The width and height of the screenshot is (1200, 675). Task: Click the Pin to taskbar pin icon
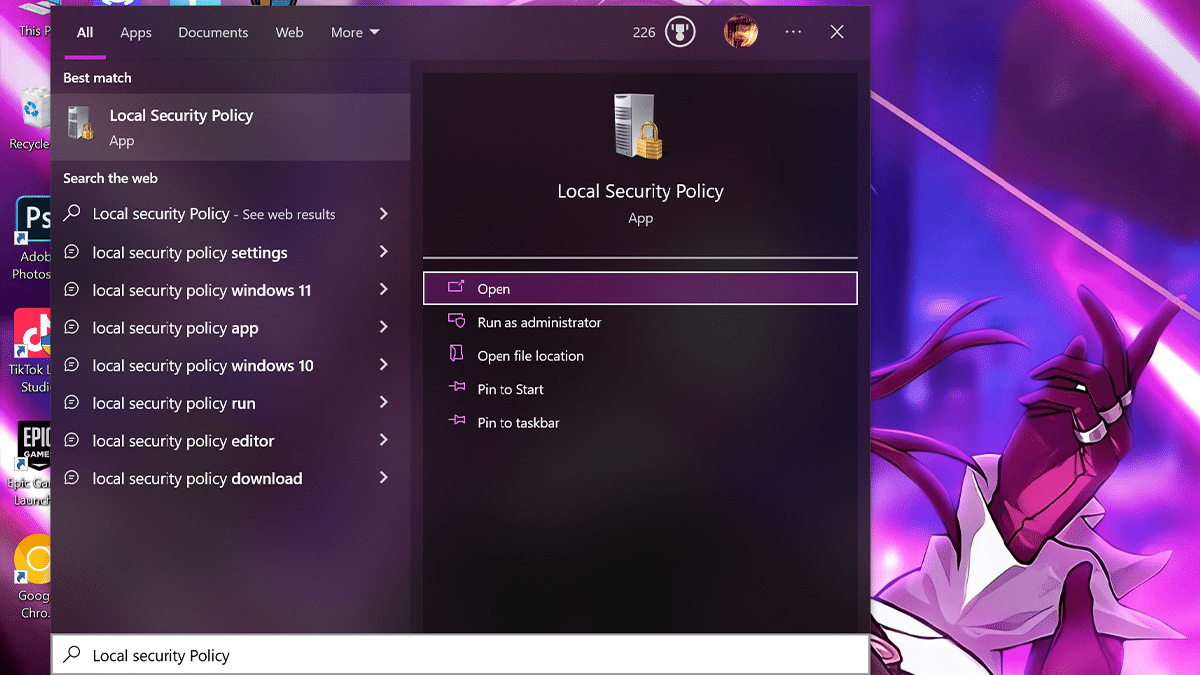[x=457, y=421]
